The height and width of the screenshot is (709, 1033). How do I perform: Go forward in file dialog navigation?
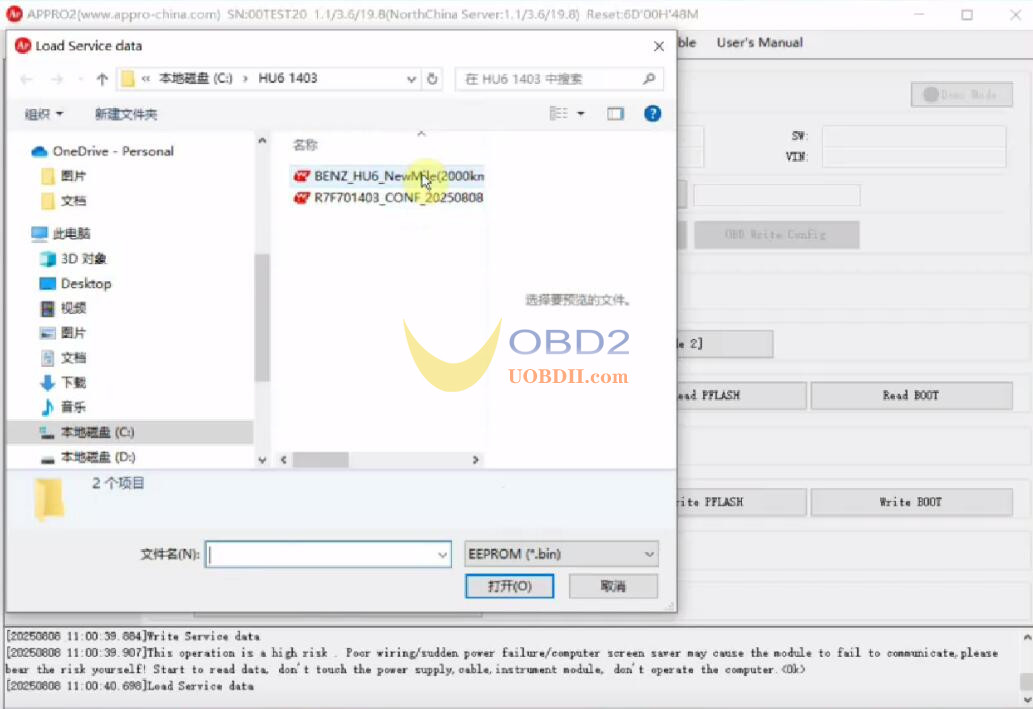(x=57, y=79)
